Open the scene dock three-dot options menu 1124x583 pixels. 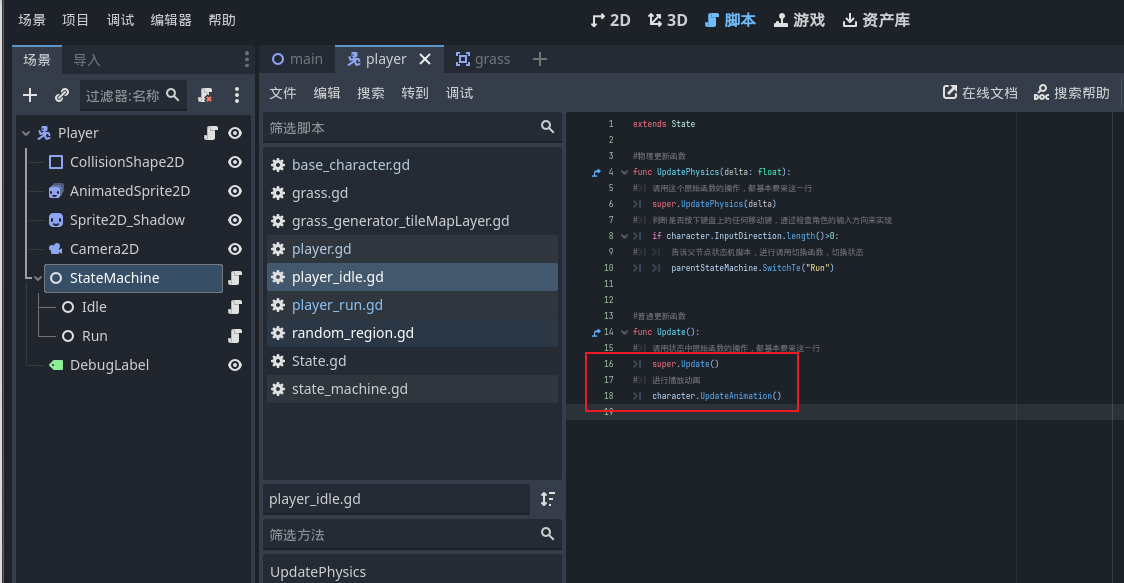[x=237, y=95]
